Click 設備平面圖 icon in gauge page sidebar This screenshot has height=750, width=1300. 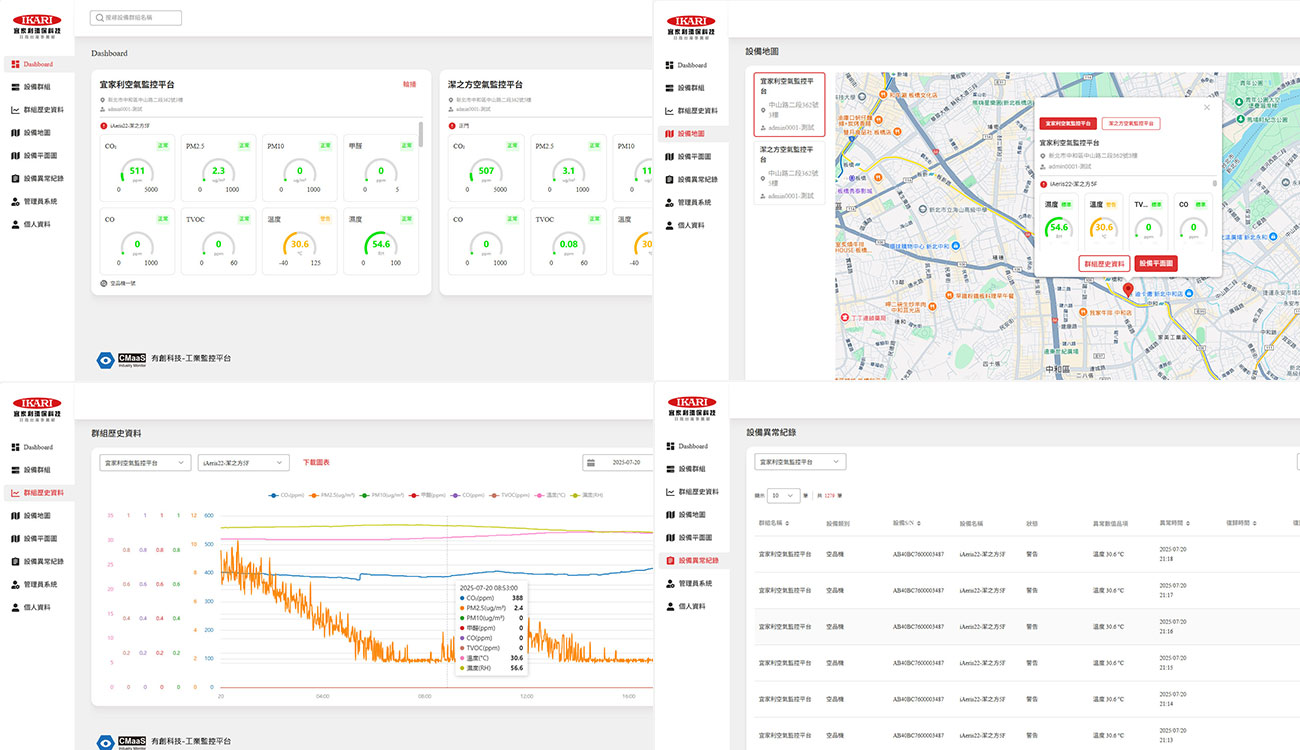(x=15, y=156)
